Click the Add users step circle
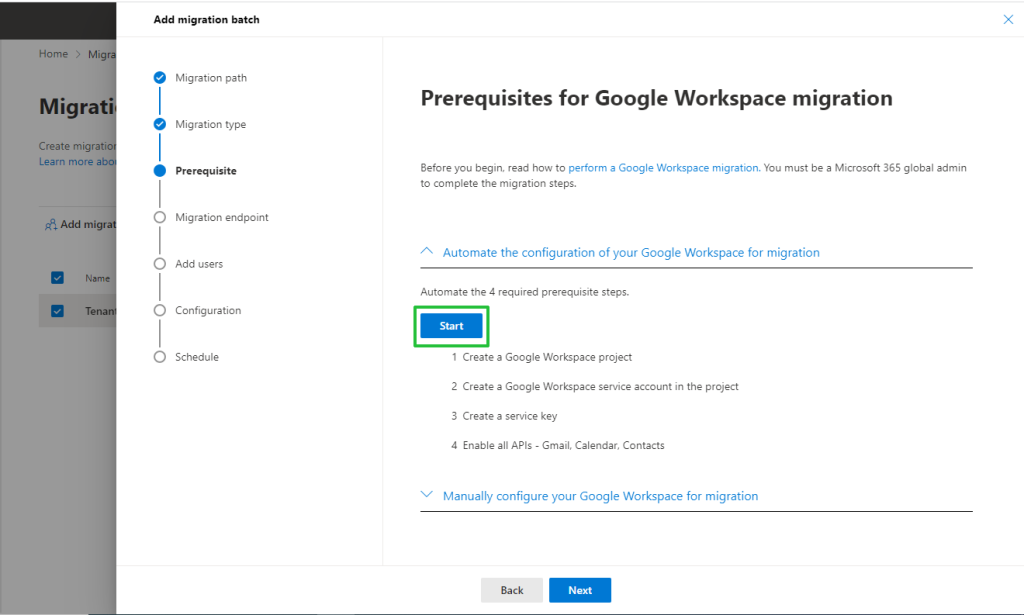 158,263
